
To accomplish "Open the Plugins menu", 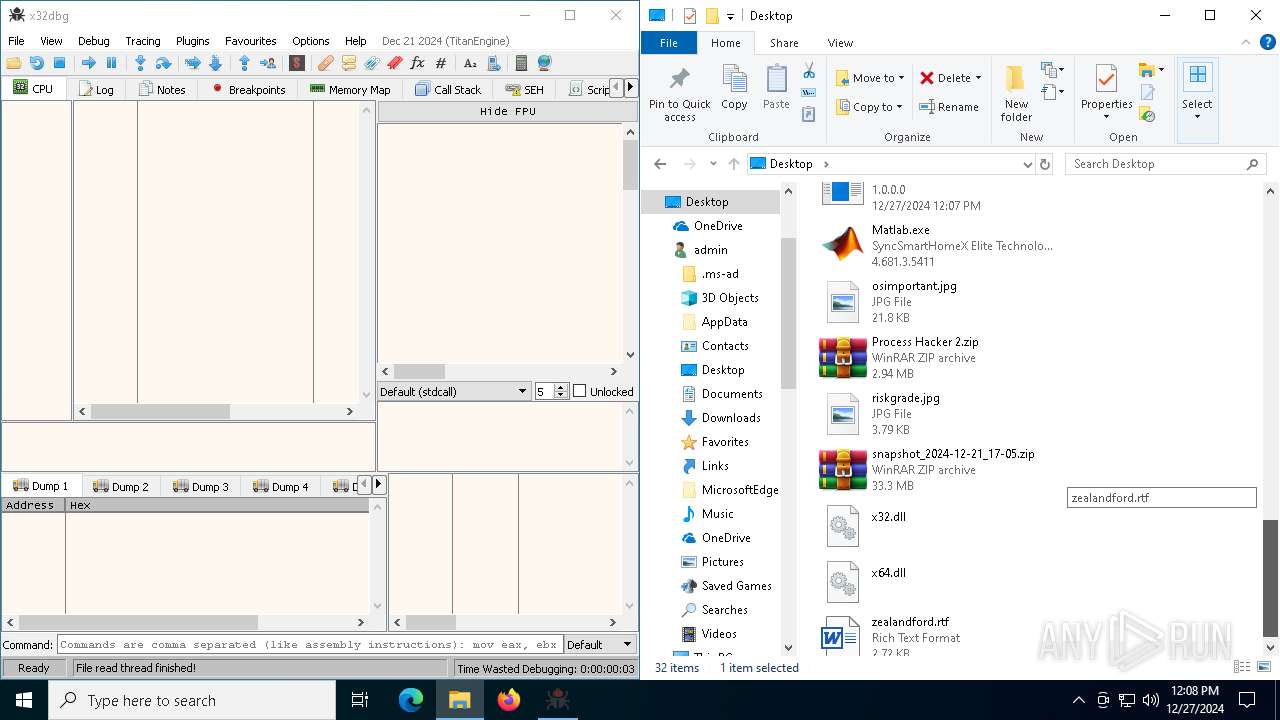I will pos(193,41).
